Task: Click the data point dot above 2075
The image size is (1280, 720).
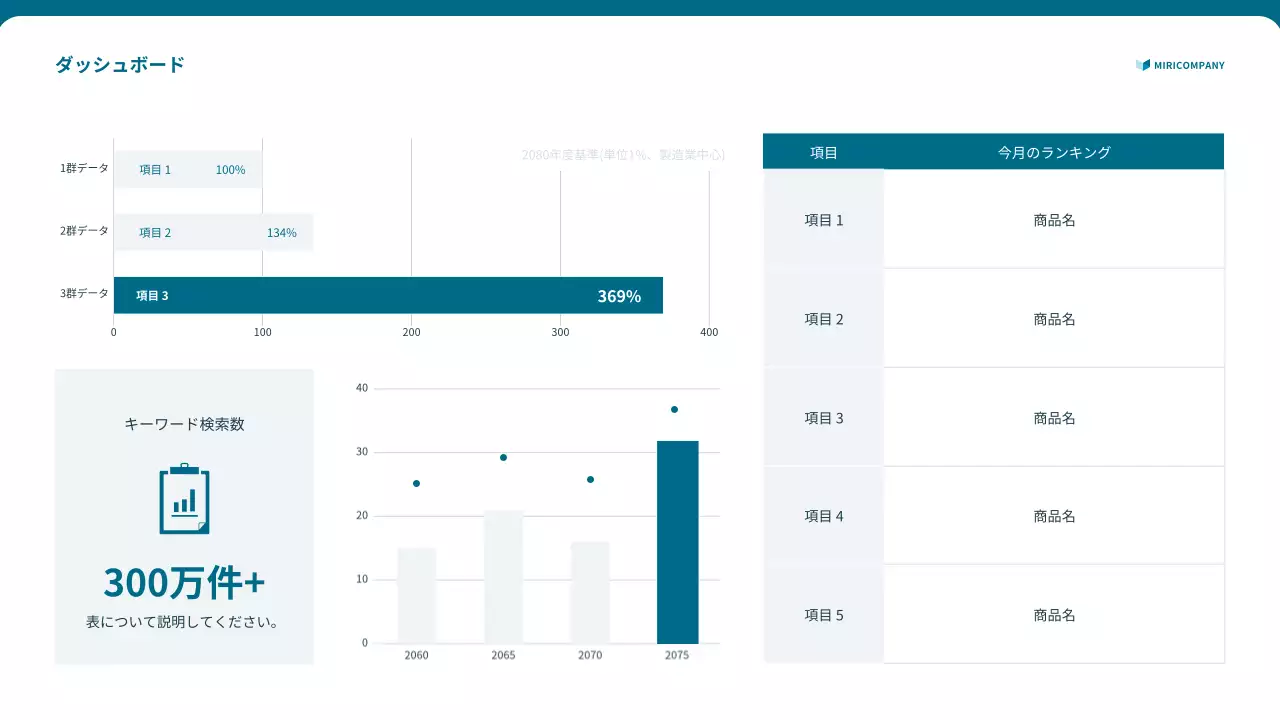Action: click(x=674, y=409)
